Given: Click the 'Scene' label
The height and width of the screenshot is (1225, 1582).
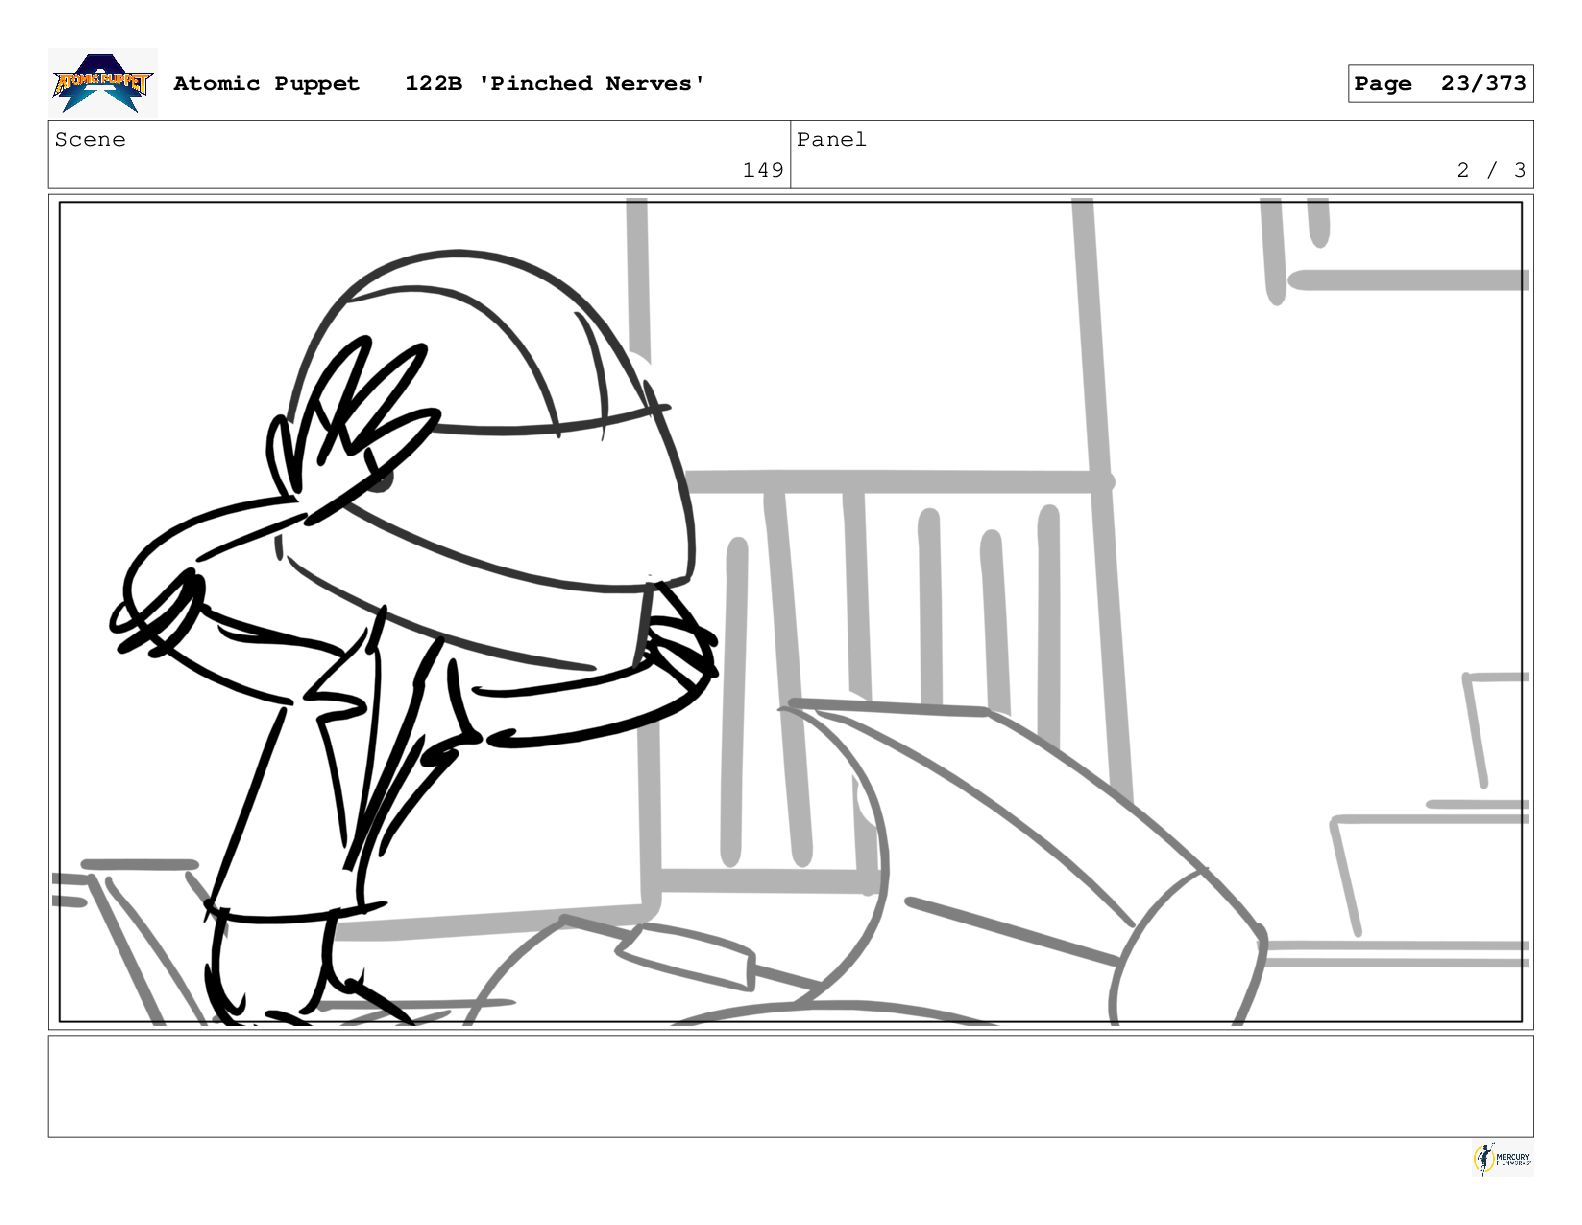Looking at the screenshot, I should point(90,140).
